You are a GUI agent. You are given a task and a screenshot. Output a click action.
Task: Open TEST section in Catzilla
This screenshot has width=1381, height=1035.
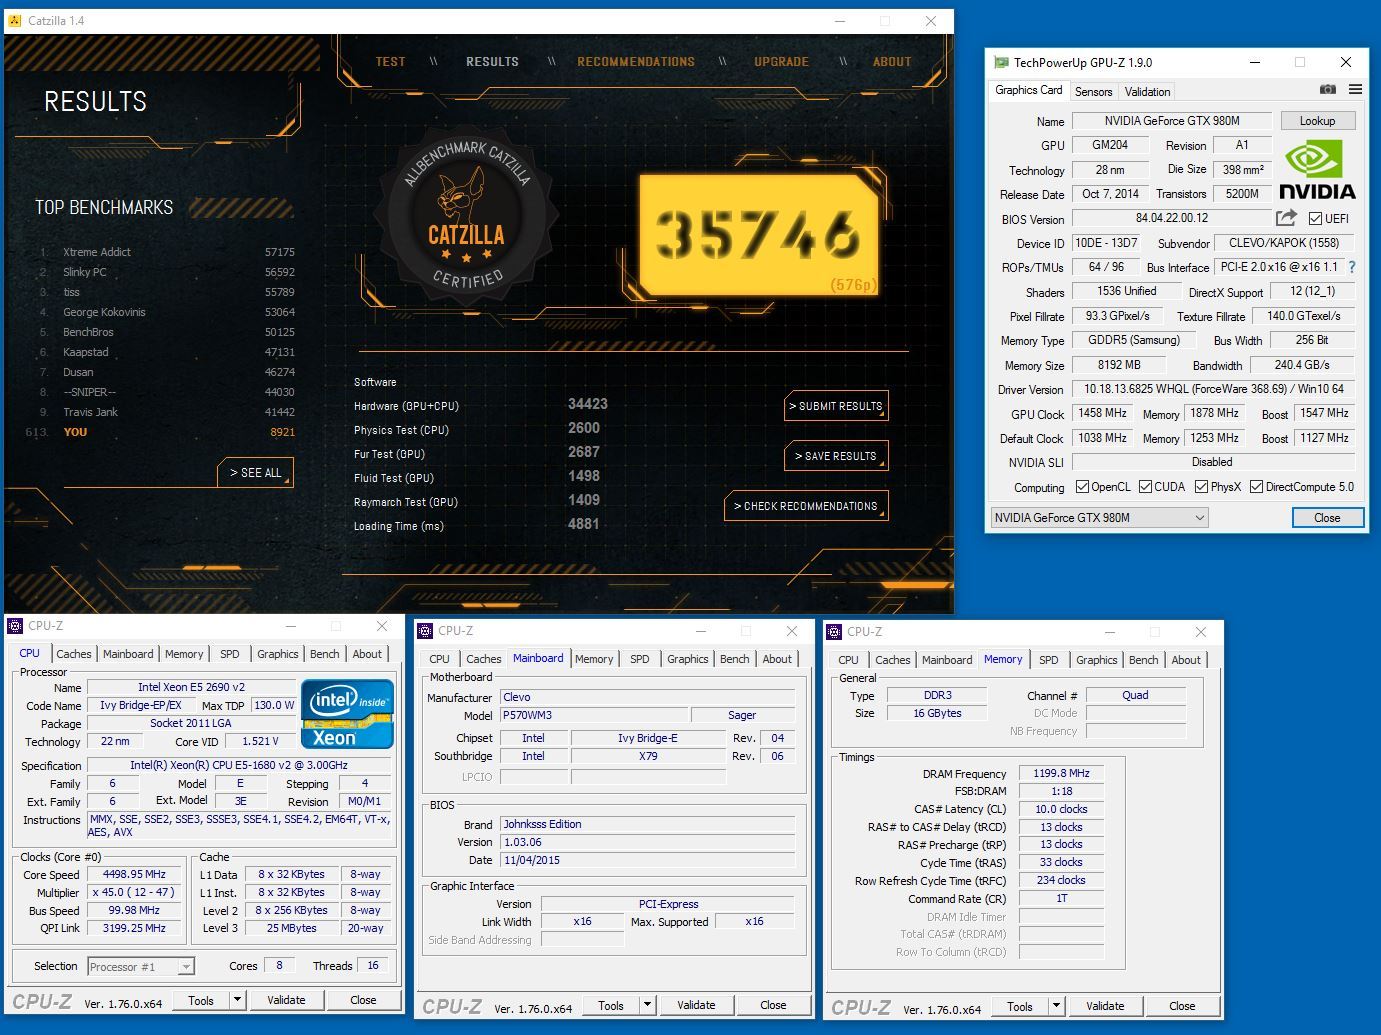(390, 61)
